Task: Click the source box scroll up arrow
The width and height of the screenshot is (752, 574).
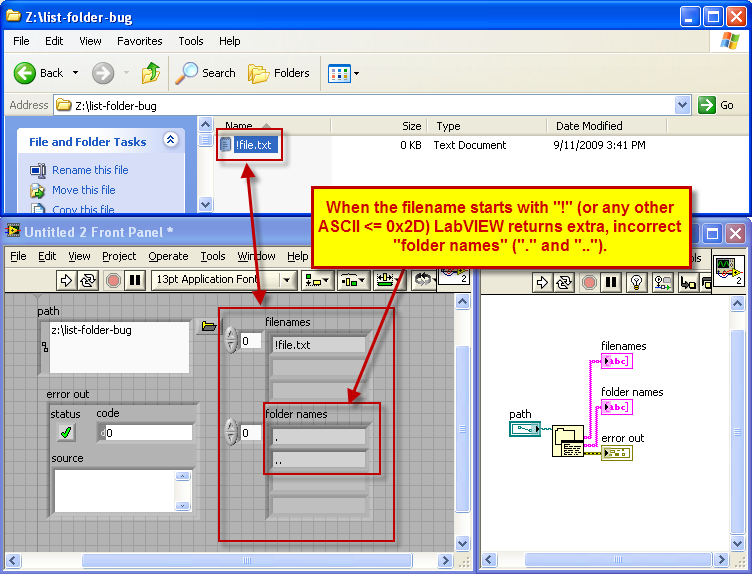Action: click(182, 476)
